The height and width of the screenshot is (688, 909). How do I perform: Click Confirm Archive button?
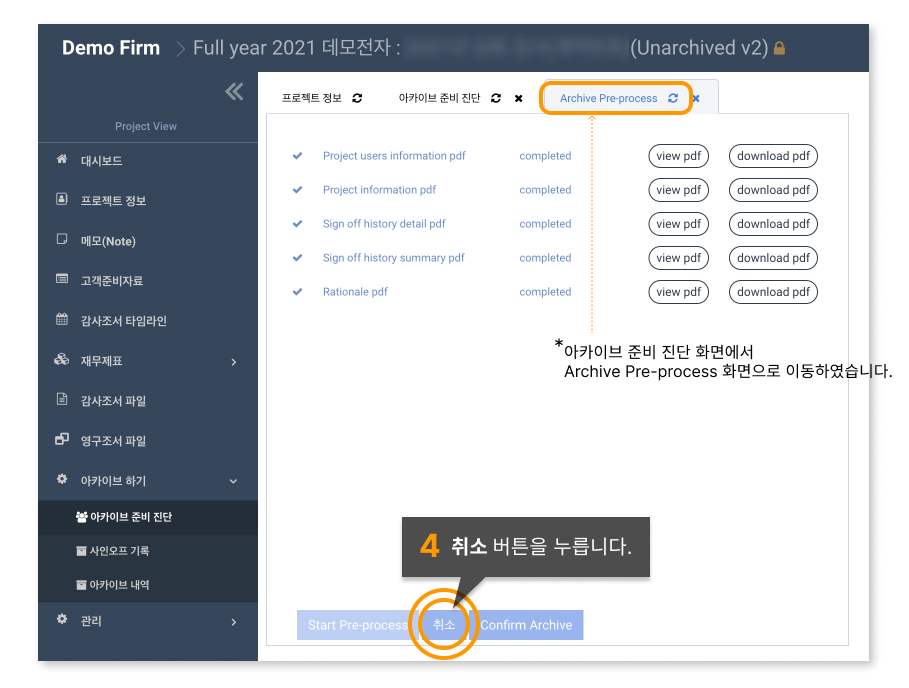pyautogui.click(x=531, y=624)
